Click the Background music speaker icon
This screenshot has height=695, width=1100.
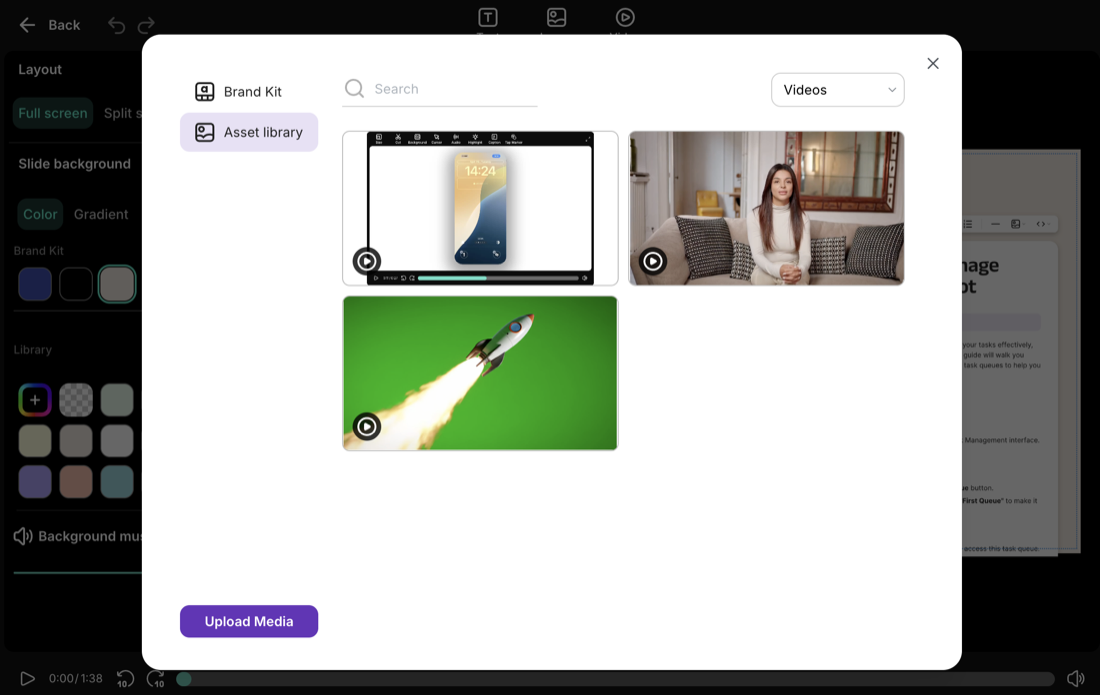point(22,537)
